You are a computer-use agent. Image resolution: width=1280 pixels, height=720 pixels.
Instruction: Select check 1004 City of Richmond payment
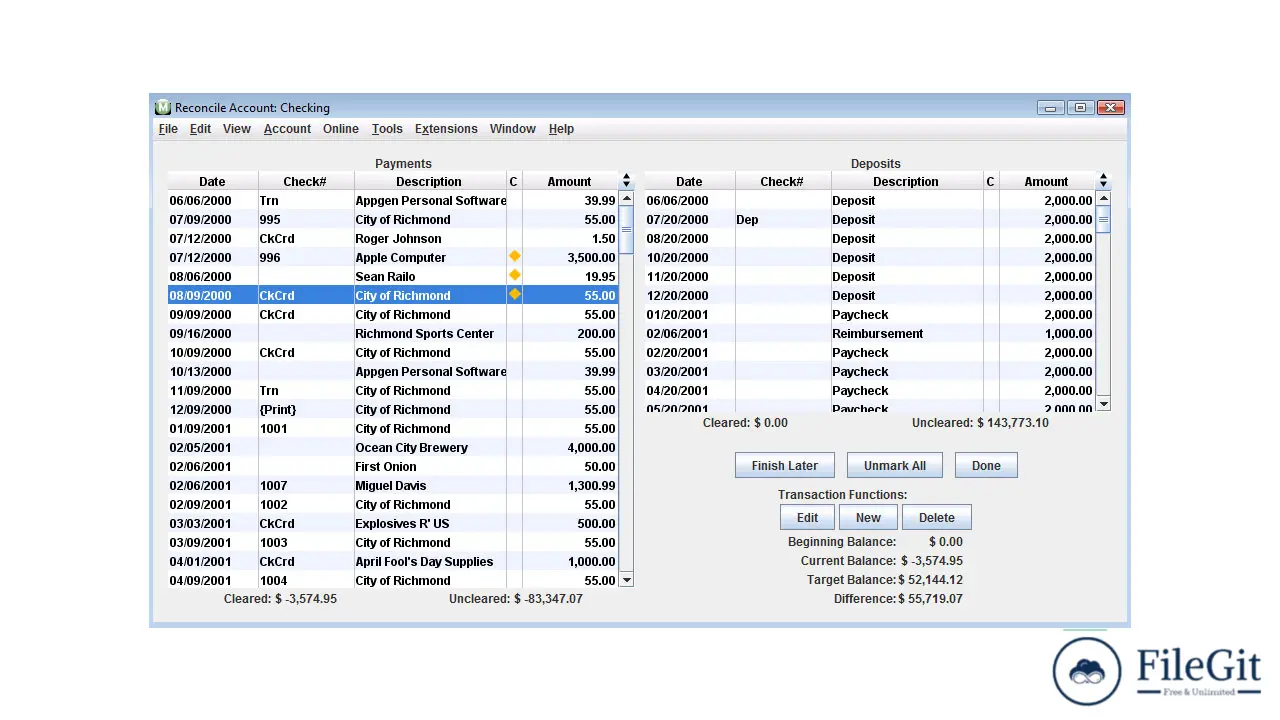coord(393,580)
